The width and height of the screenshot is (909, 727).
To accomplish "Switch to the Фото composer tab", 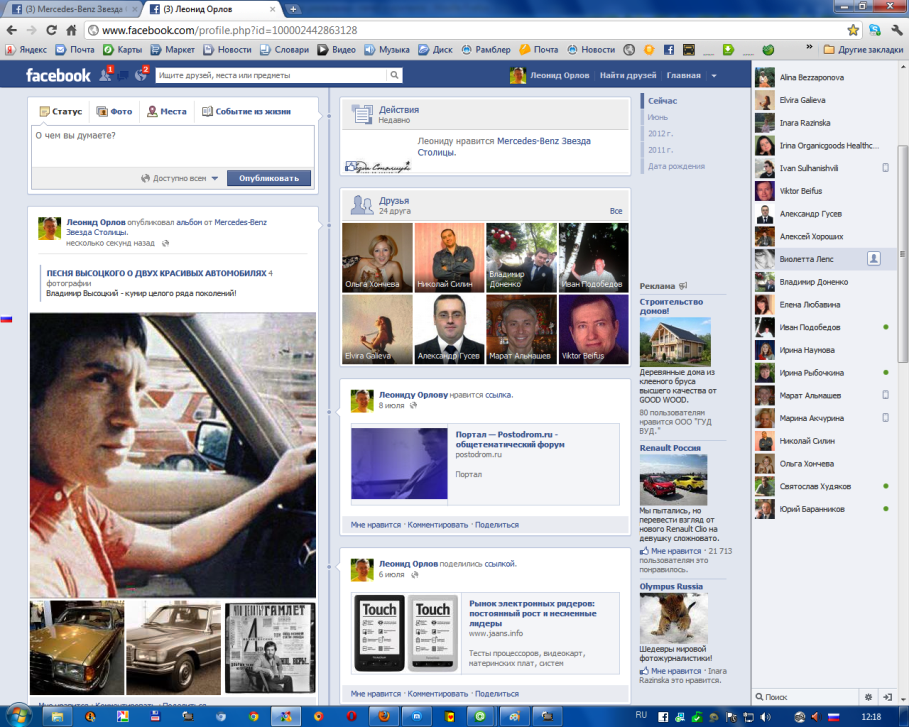I will click(115, 112).
